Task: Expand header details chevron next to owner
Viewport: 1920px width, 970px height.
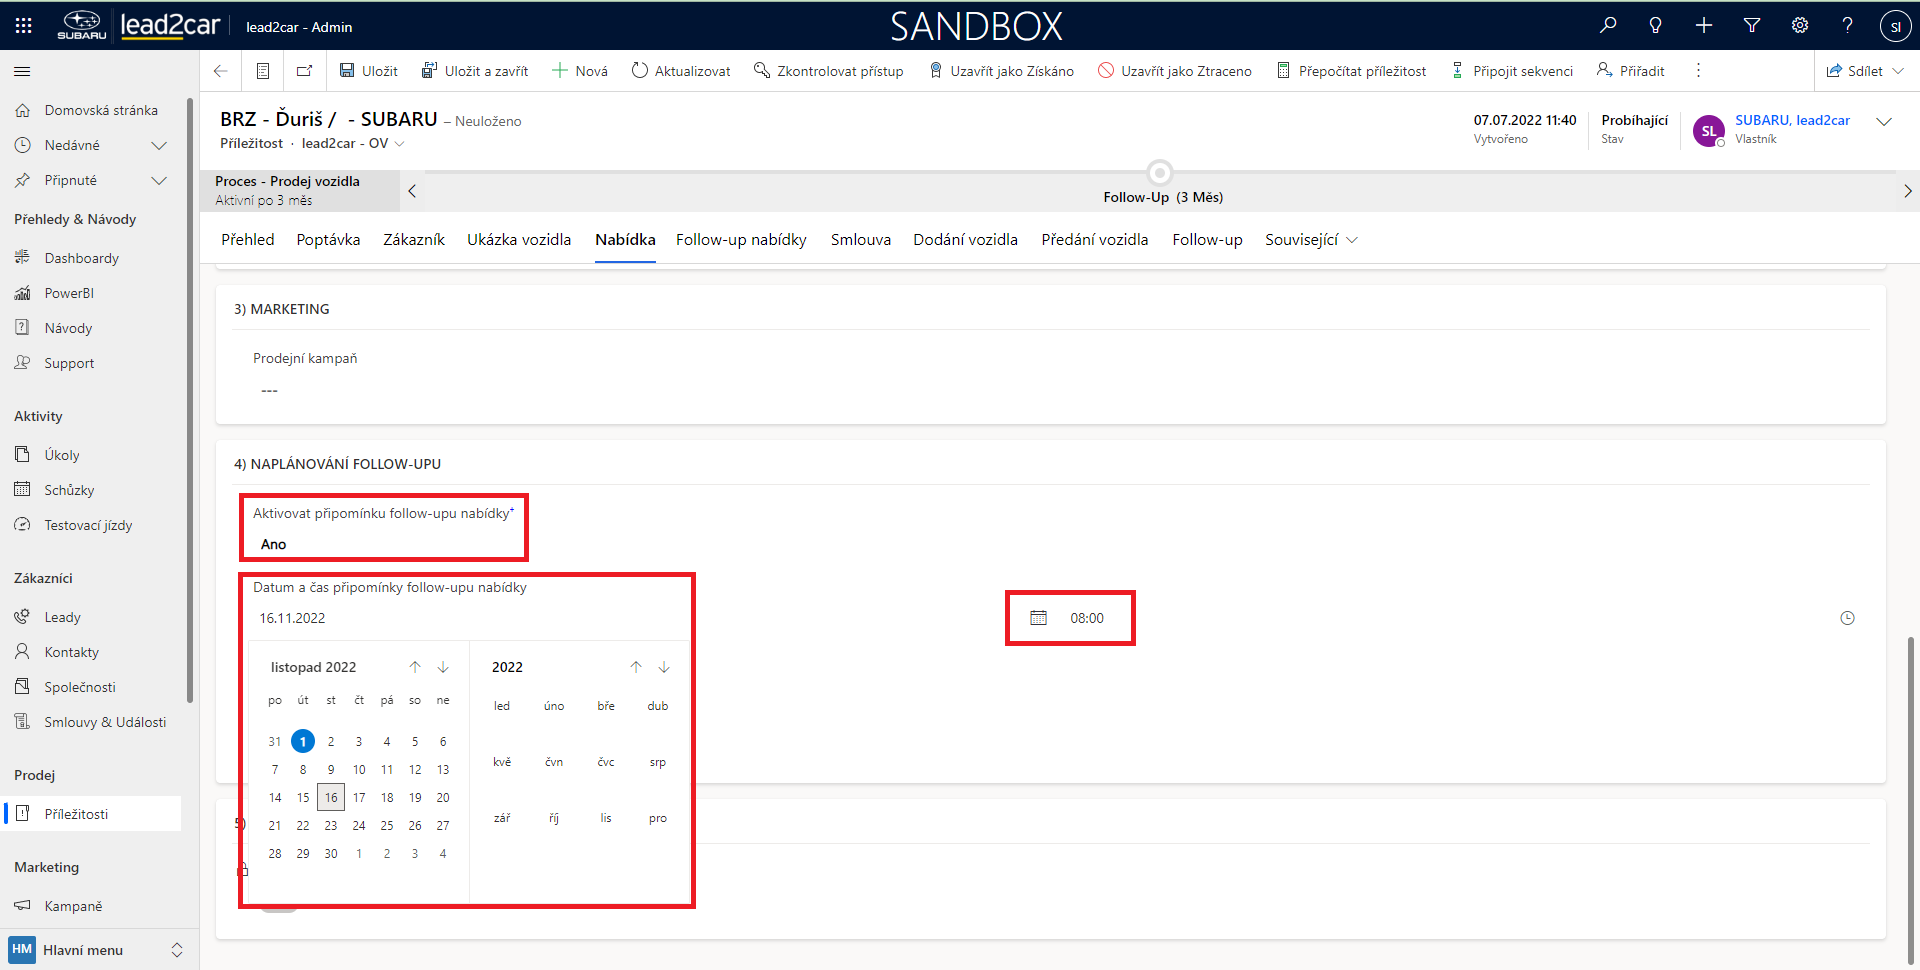Action: 1884,122
